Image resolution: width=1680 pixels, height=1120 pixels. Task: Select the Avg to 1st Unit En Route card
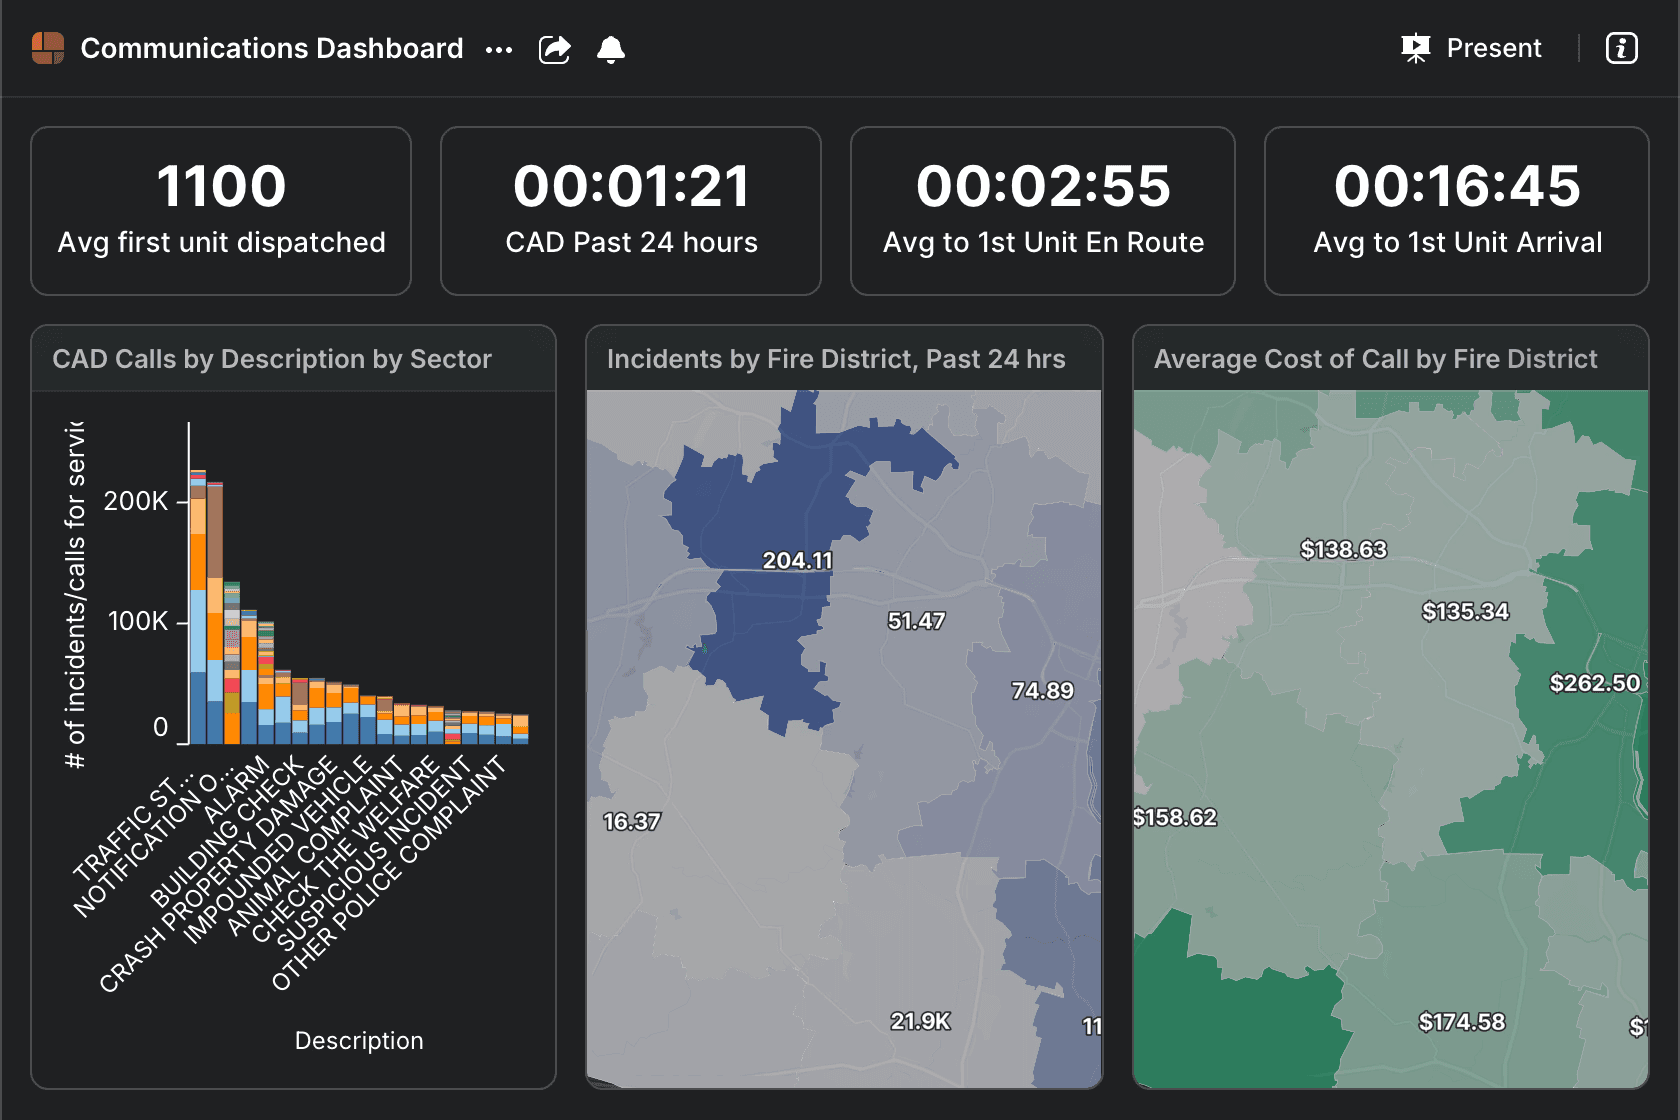1043,211
